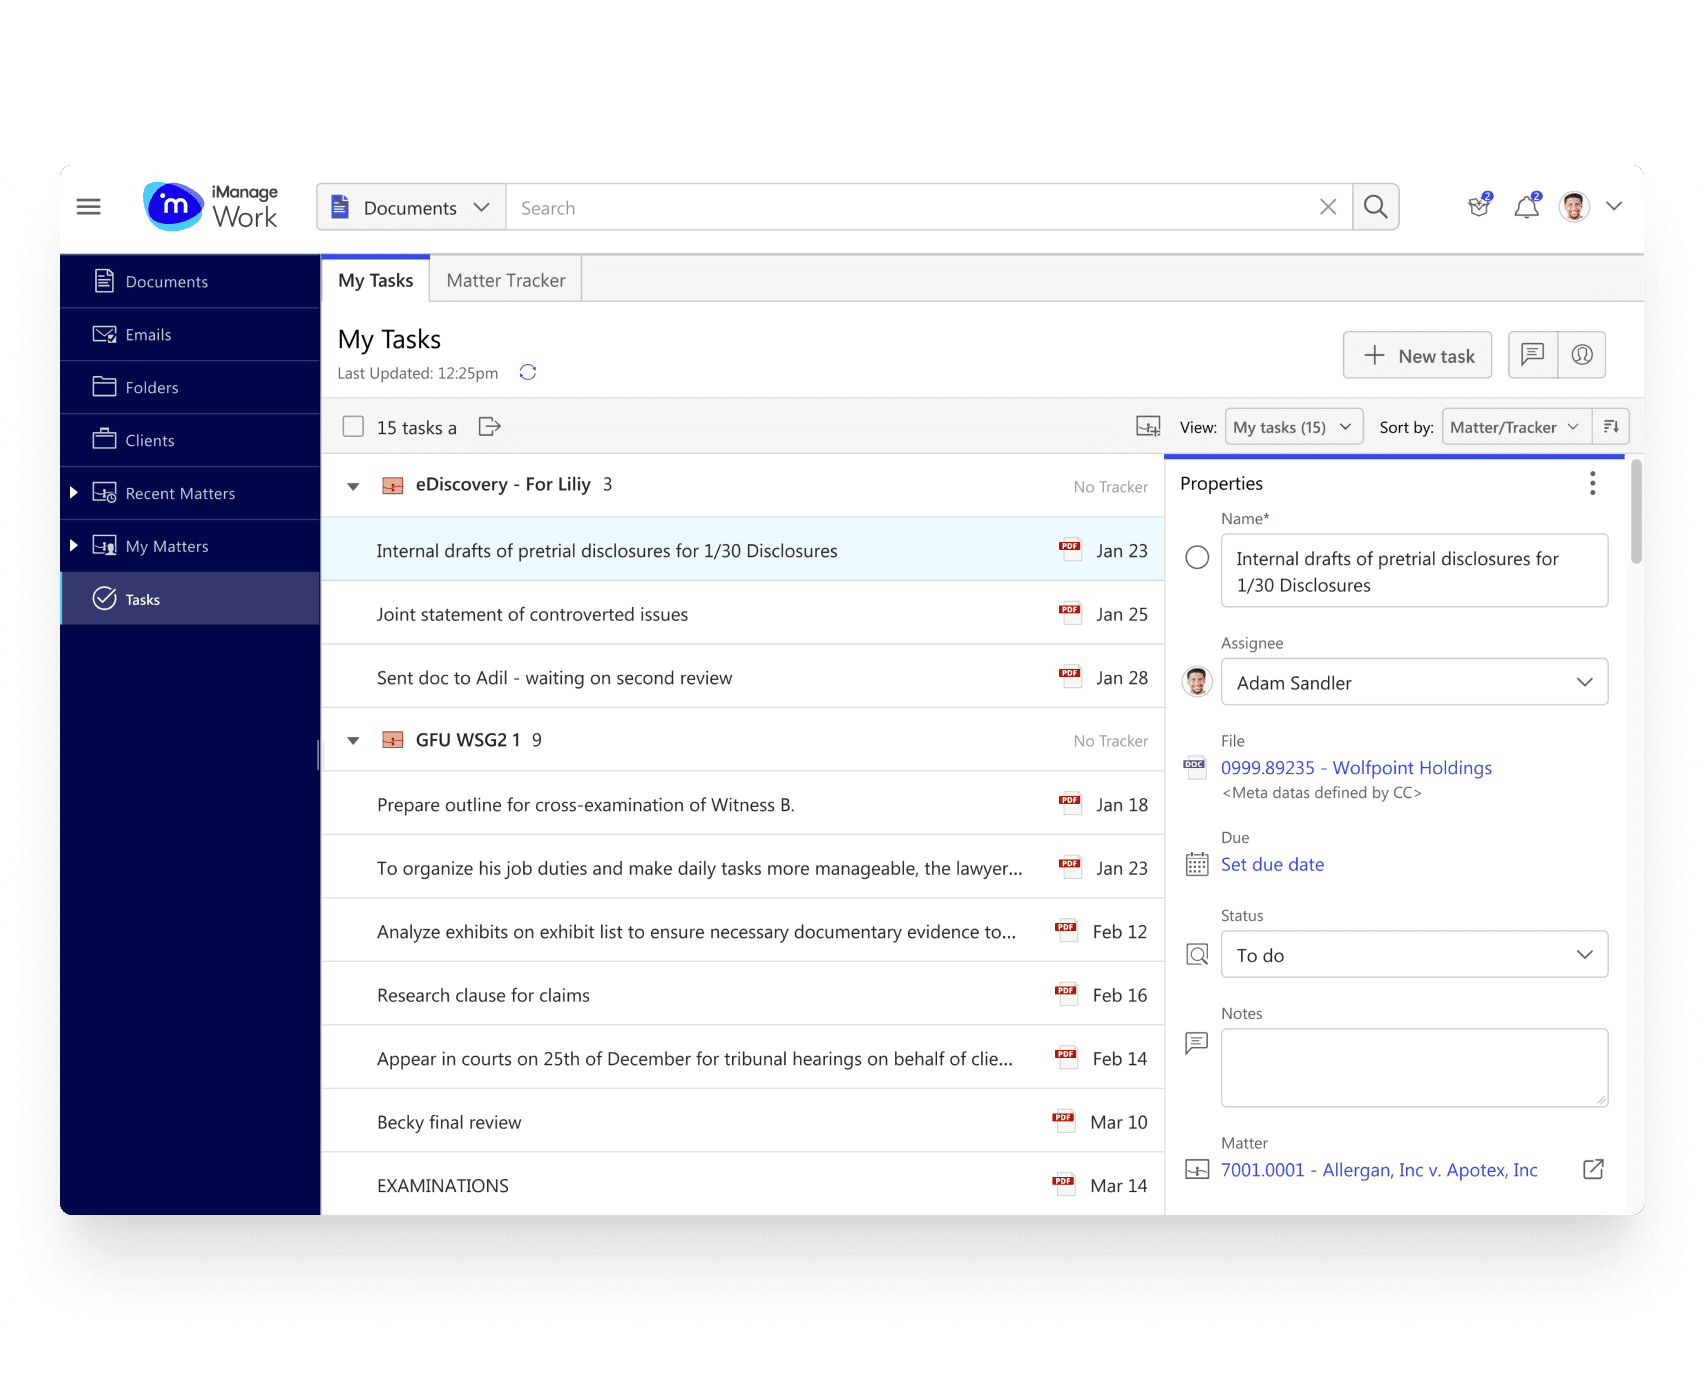
Task: Open the My tasks (15) view dropdown
Action: [1293, 426]
